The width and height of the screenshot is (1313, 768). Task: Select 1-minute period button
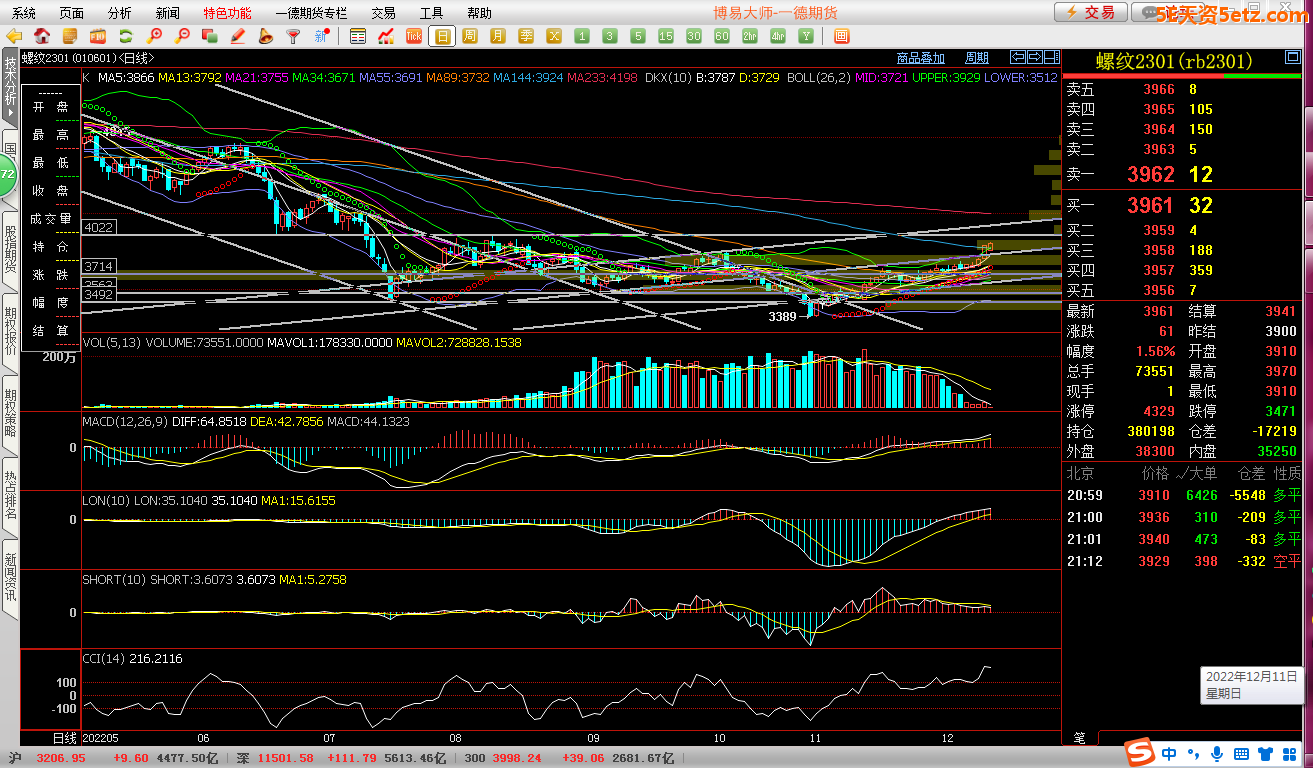point(582,36)
